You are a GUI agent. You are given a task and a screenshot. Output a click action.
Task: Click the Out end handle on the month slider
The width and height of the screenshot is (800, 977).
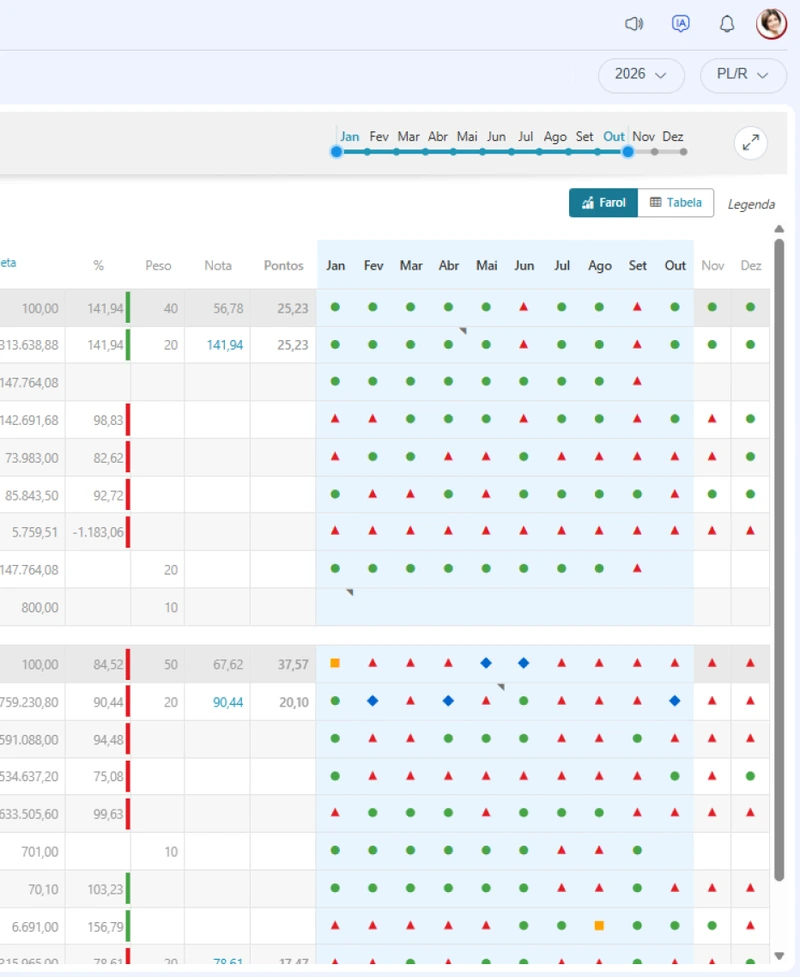pos(628,151)
